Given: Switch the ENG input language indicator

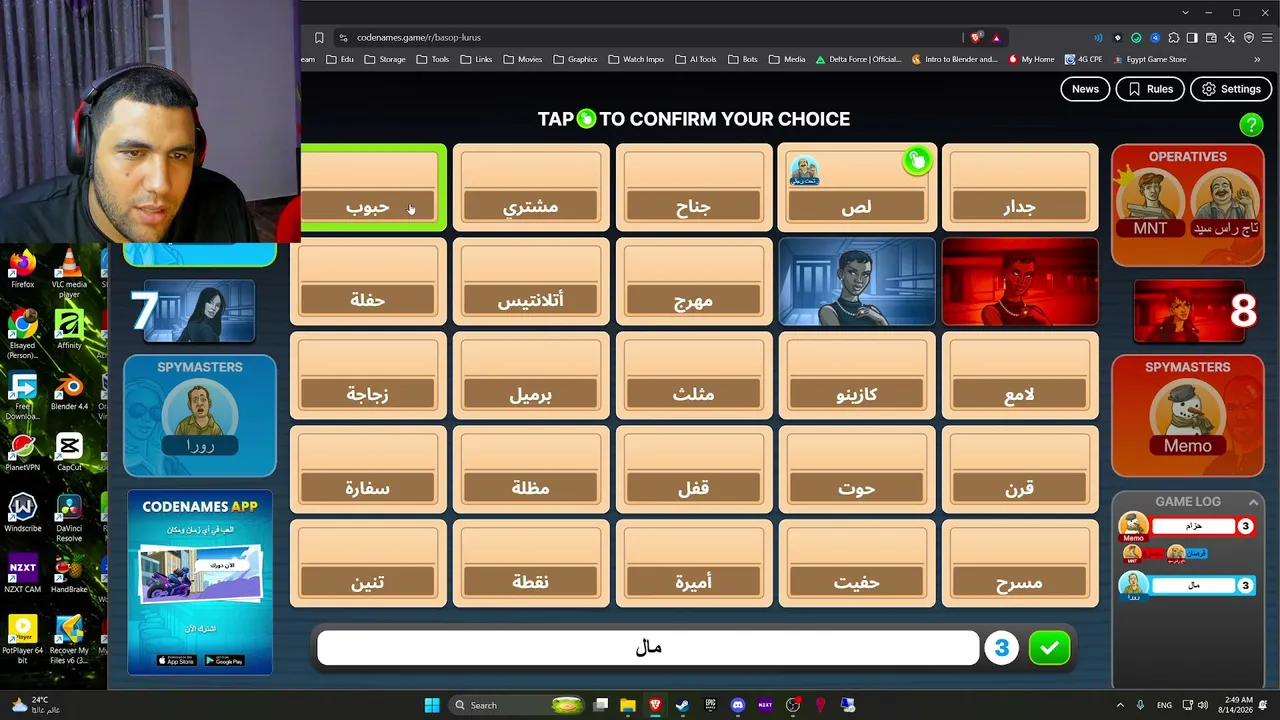Looking at the screenshot, I should tap(1164, 705).
